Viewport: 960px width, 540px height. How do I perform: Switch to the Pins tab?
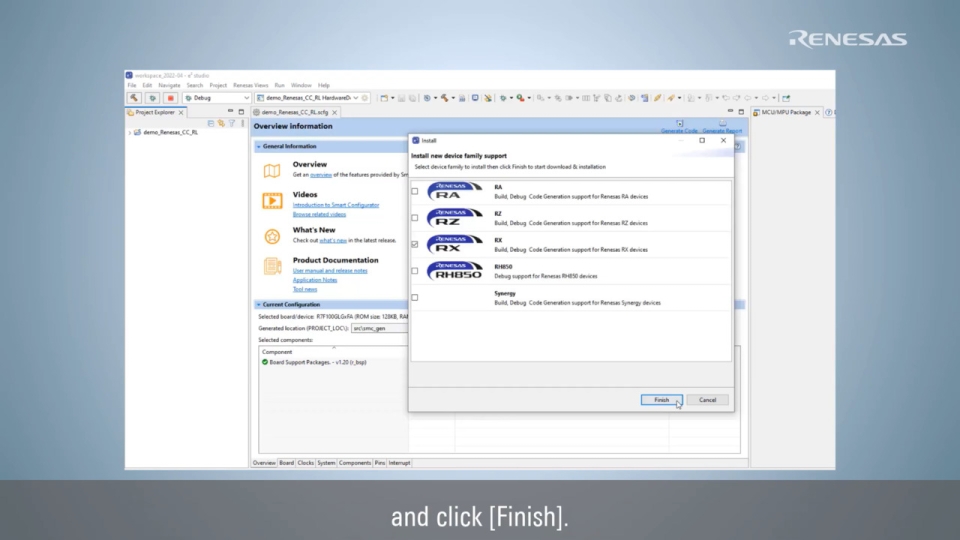[x=380, y=463]
